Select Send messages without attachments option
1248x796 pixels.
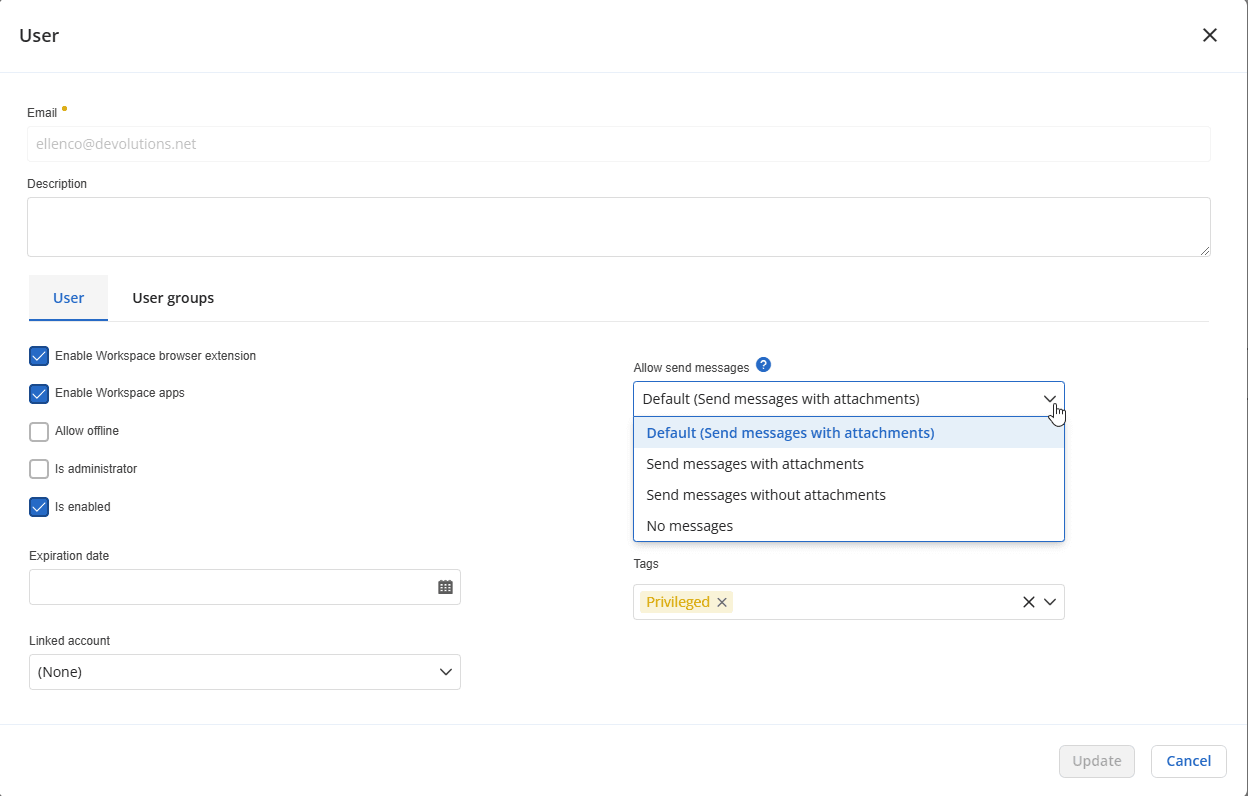pyautogui.click(x=766, y=495)
